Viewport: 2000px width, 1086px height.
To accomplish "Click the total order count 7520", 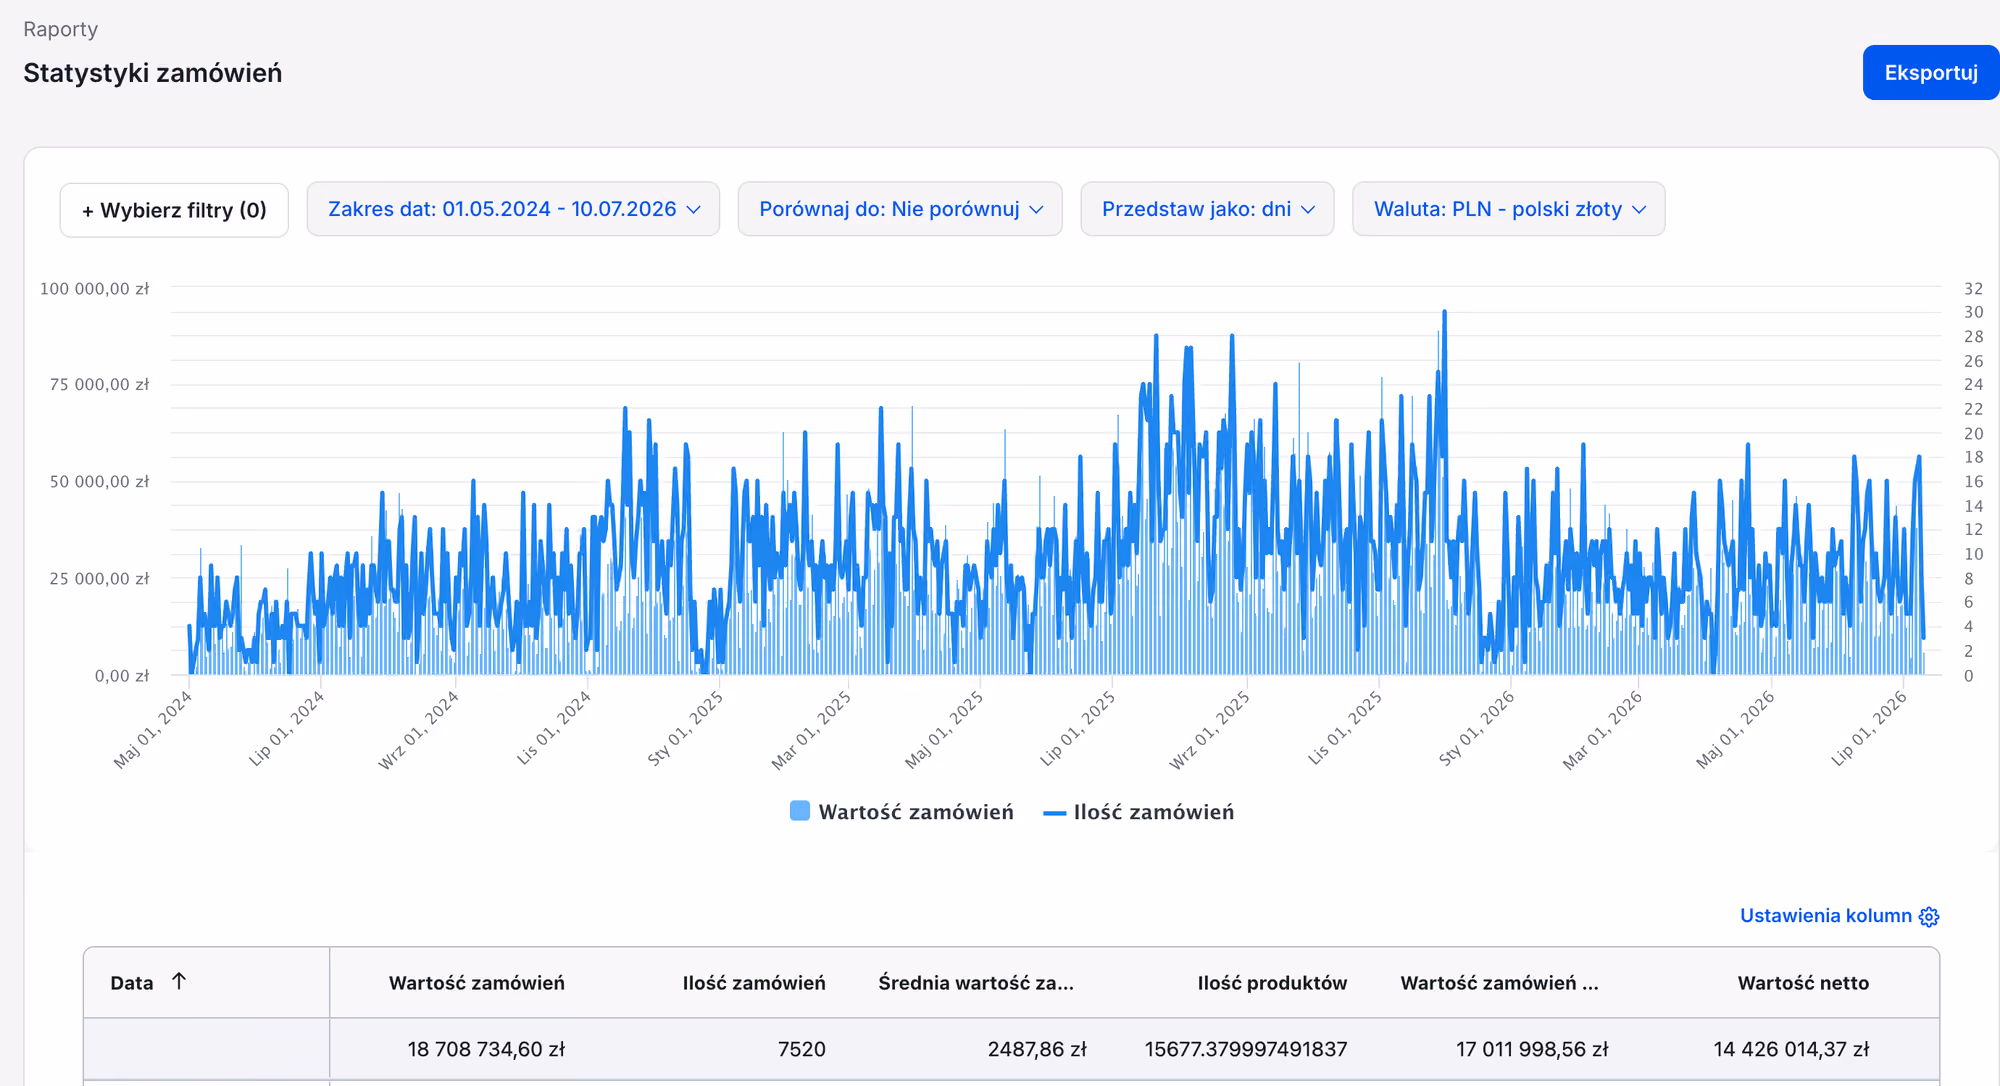I will (x=802, y=1049).
